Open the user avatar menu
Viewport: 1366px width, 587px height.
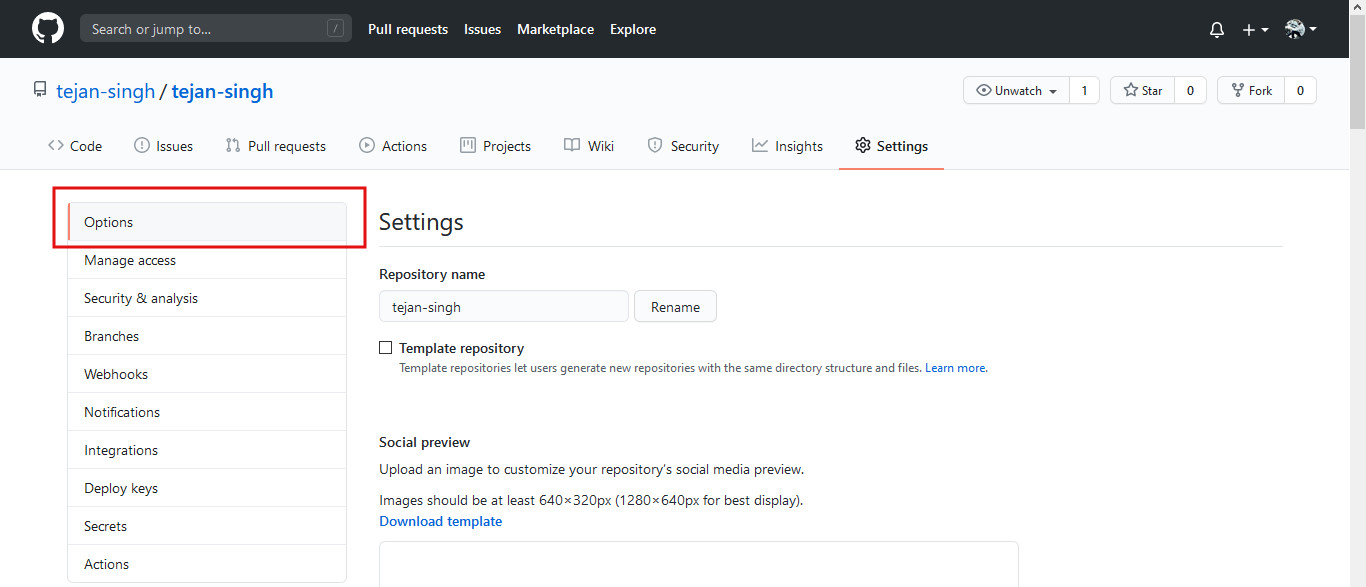click(1300, 29)
